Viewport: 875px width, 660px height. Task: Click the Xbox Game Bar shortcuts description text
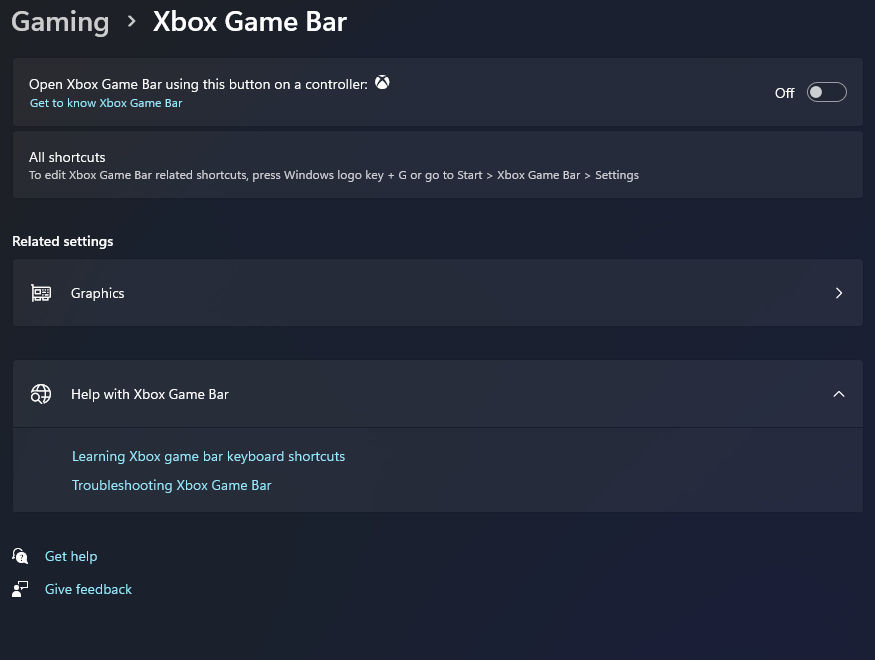[x=334, y=175]
